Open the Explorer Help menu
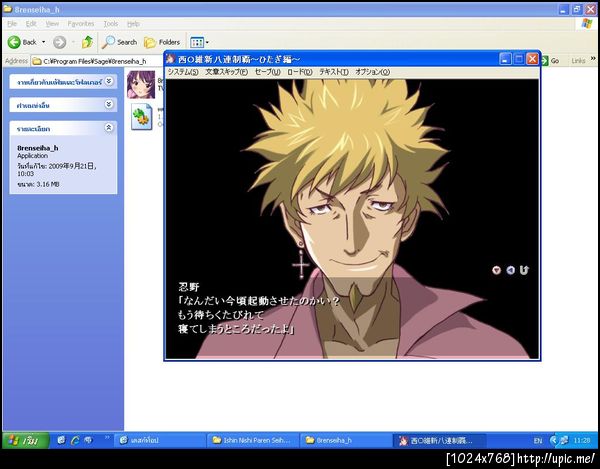The image size is (600, 469). click(x=133, y=24)
